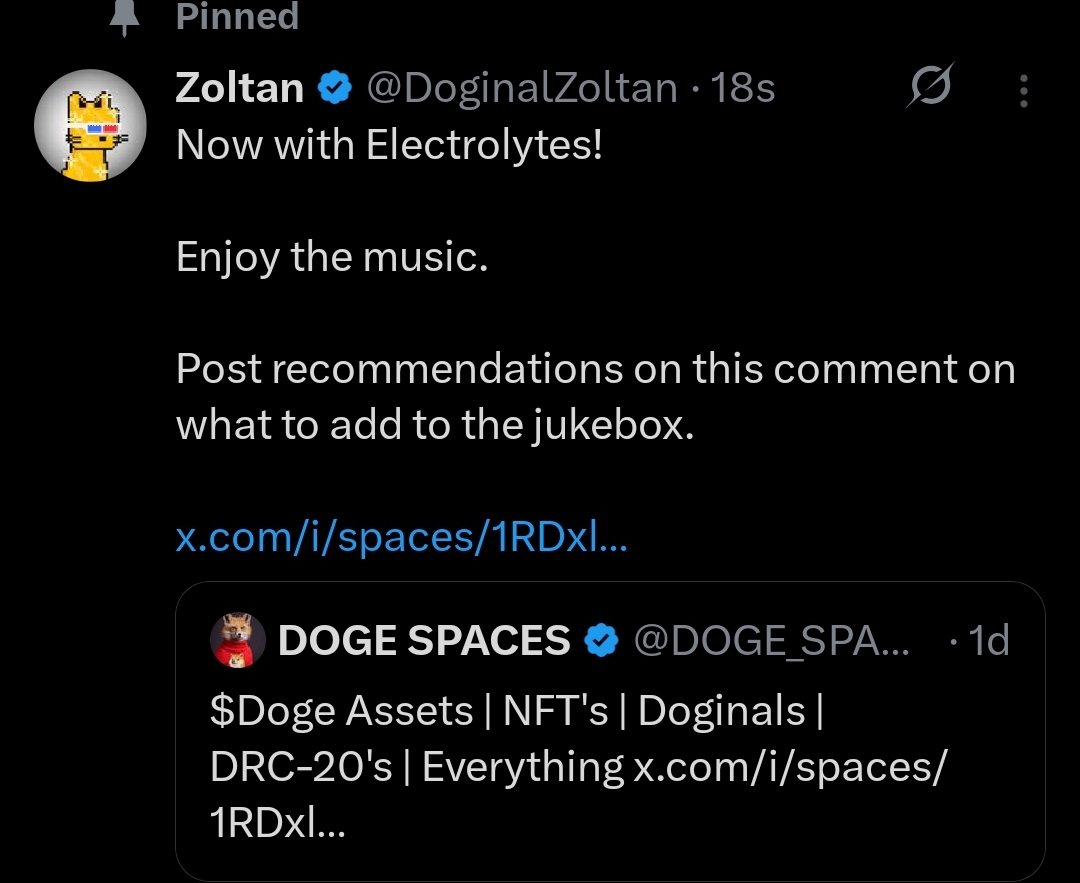Image resolution: width=1080 pixels, height=883 pixels.
Task: Open the blue x.com/i/spaces link
Action: (x=401, y=538)
